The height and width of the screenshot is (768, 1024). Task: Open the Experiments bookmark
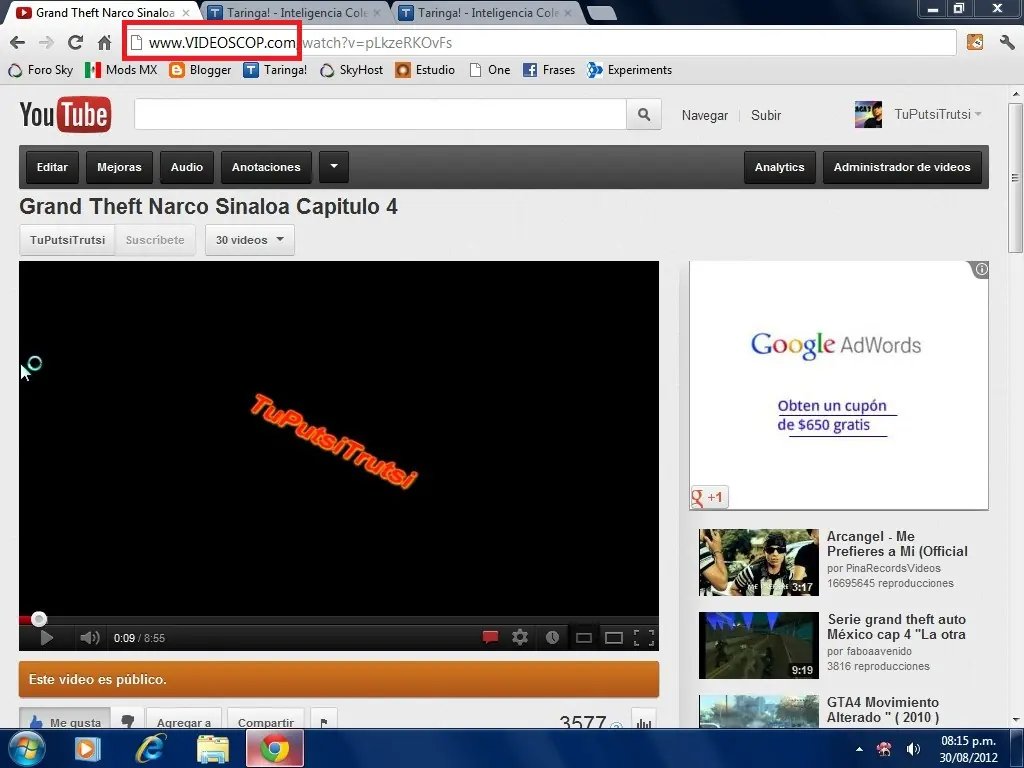630,70
